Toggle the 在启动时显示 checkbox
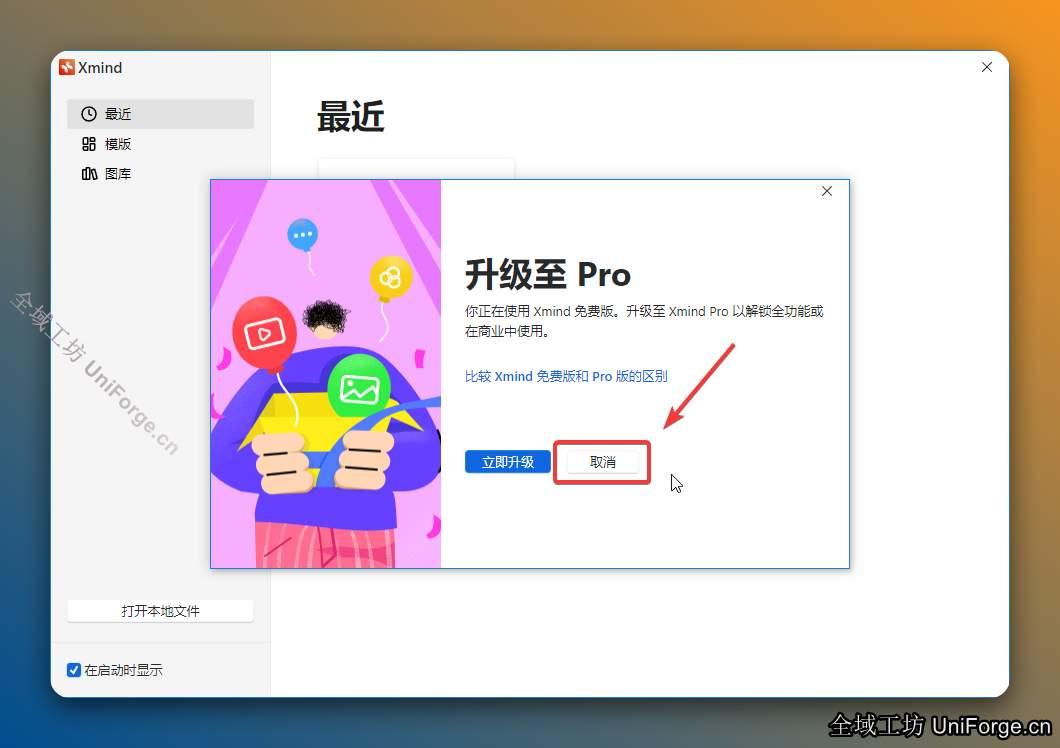 (74, 670)
